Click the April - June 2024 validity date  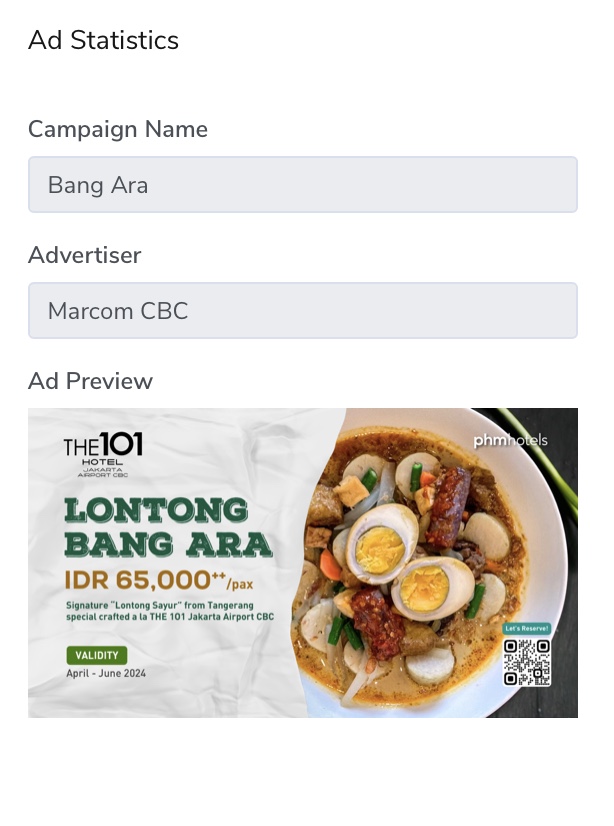click(x=105, y=674)
